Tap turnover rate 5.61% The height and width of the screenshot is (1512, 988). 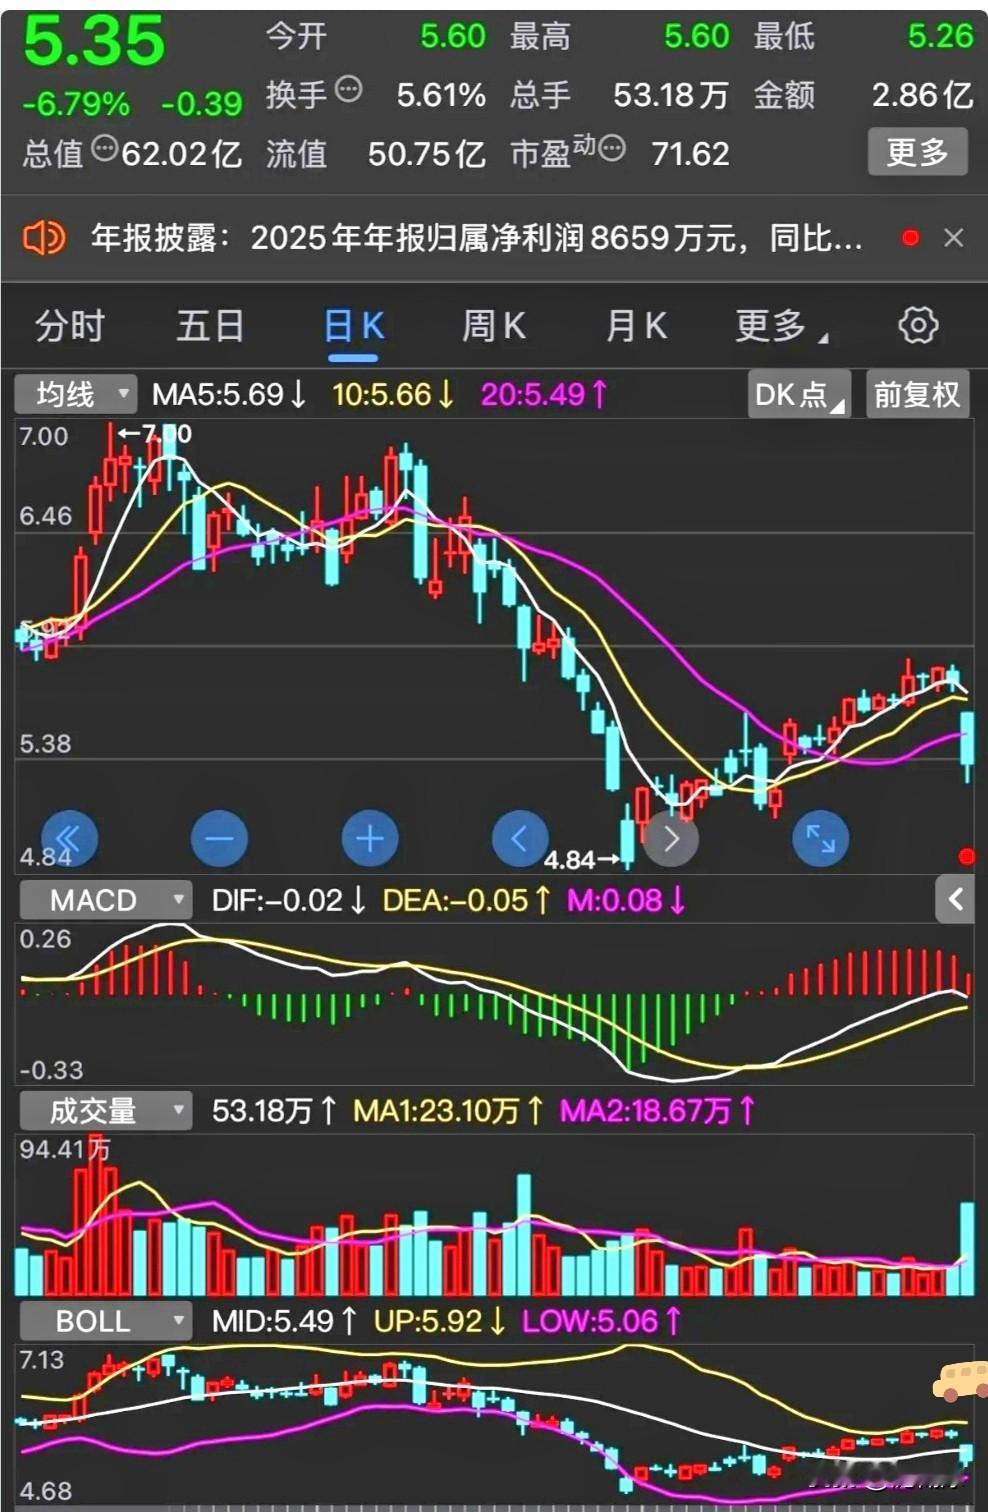pyautogui.click(x=441, y=95)
